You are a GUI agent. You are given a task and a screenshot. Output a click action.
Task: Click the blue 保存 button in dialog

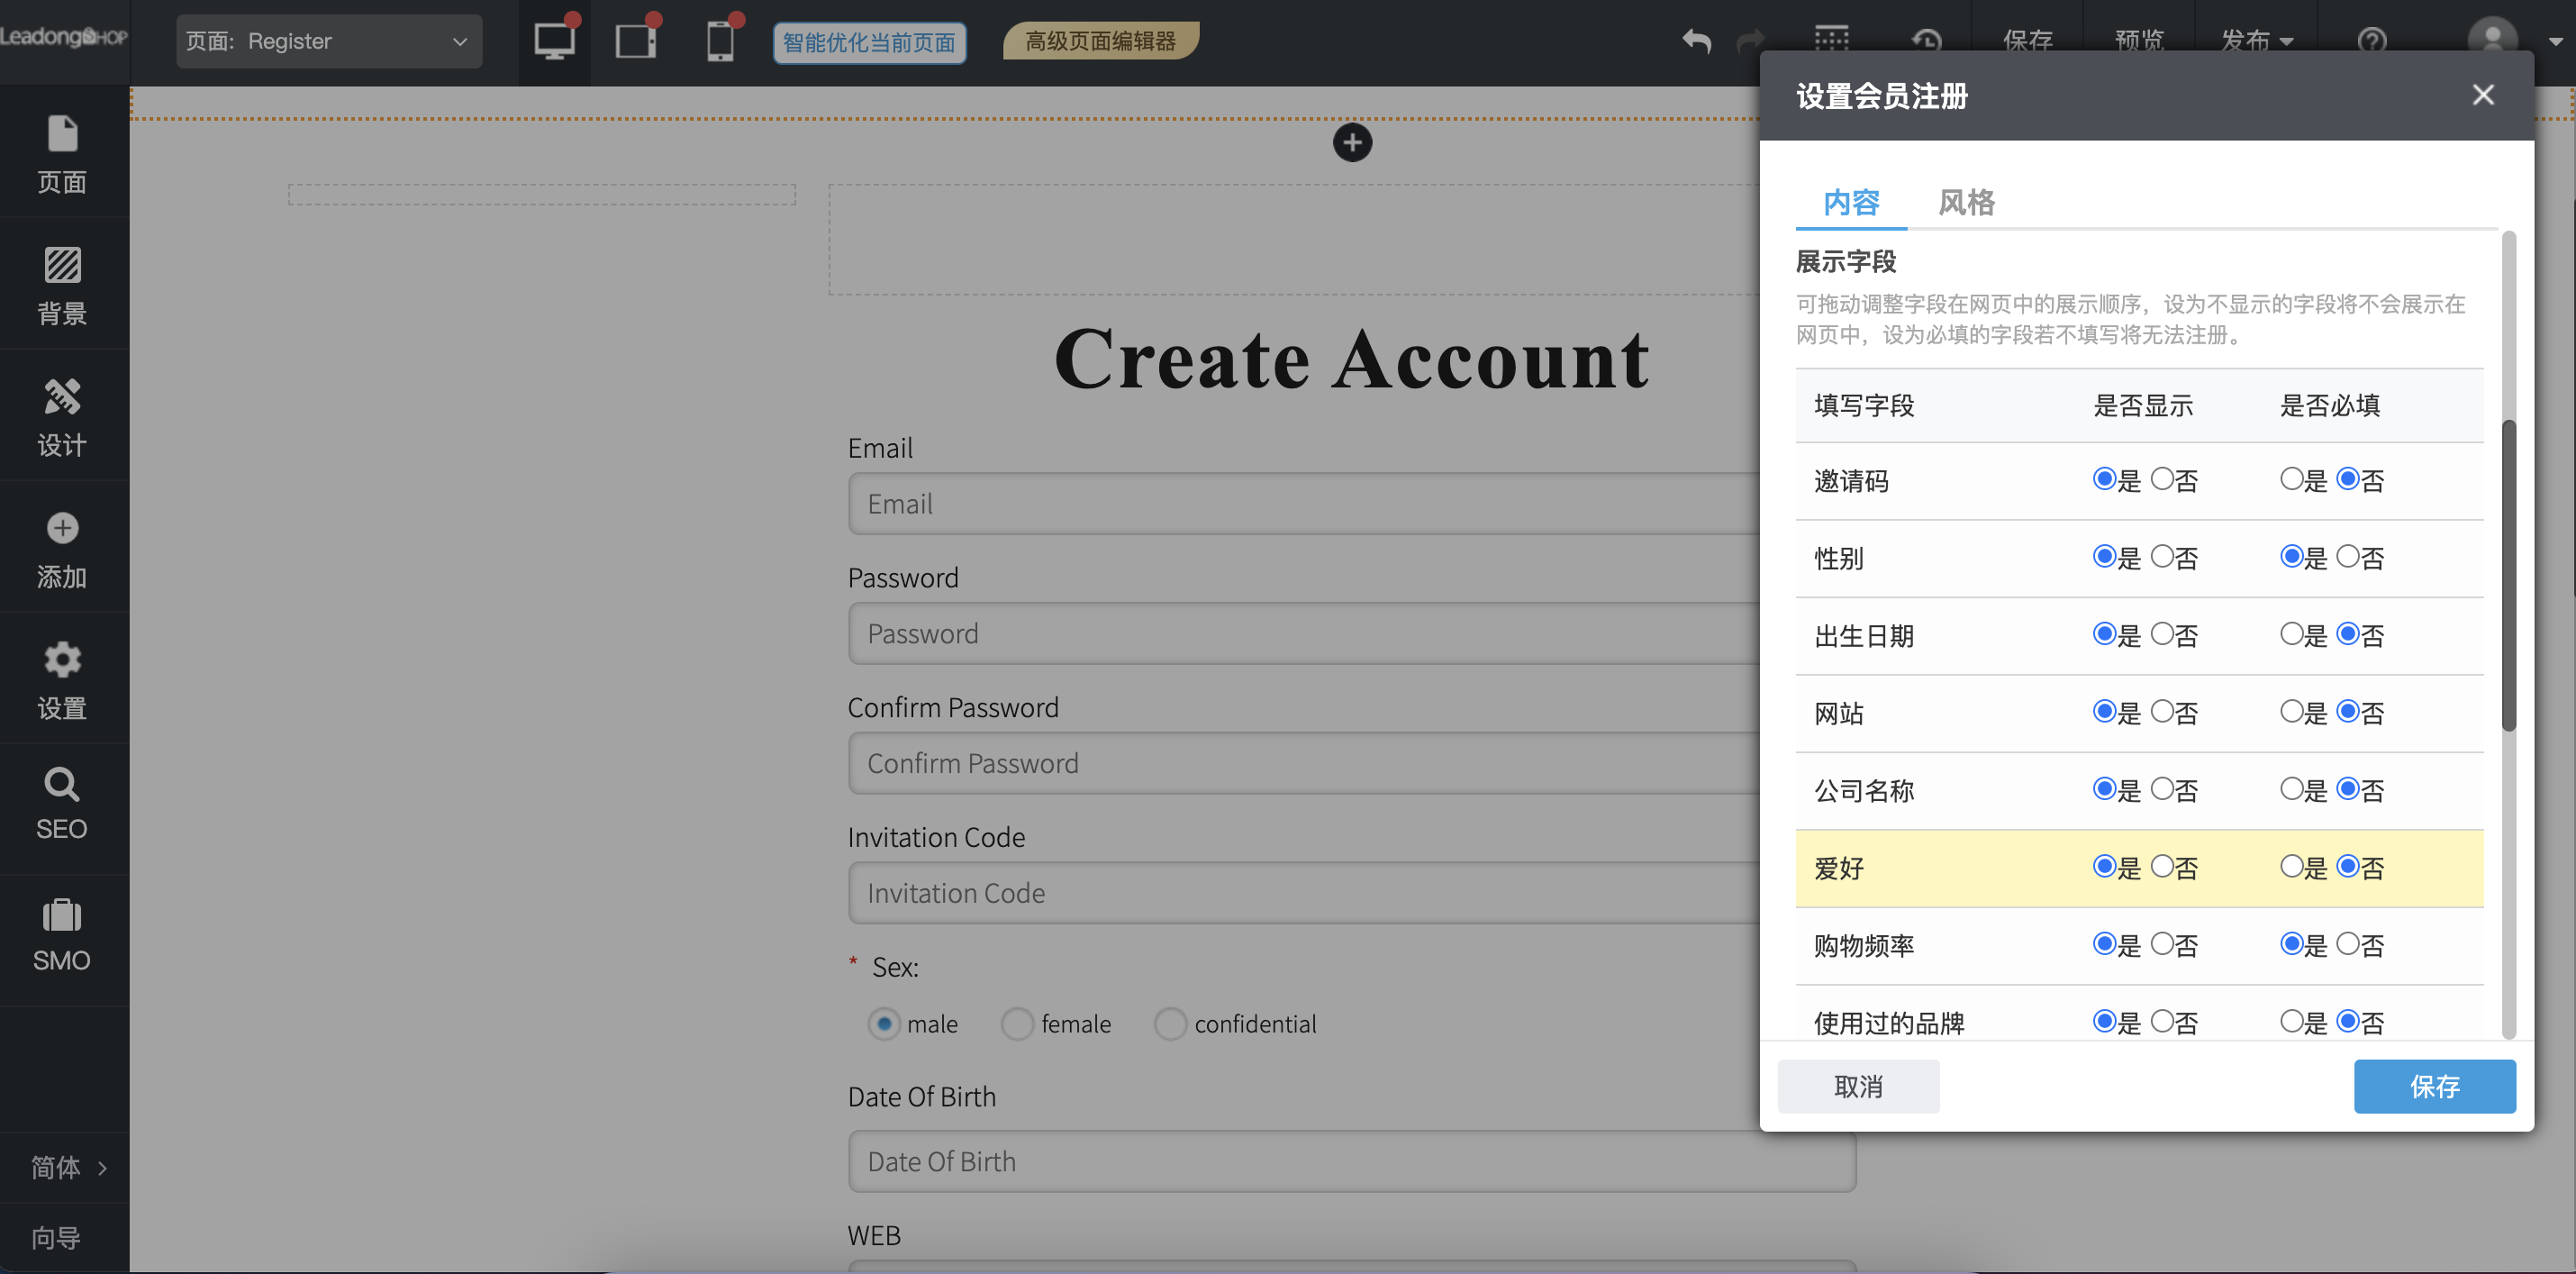pyautogui.click(x=2434, y=1086)
